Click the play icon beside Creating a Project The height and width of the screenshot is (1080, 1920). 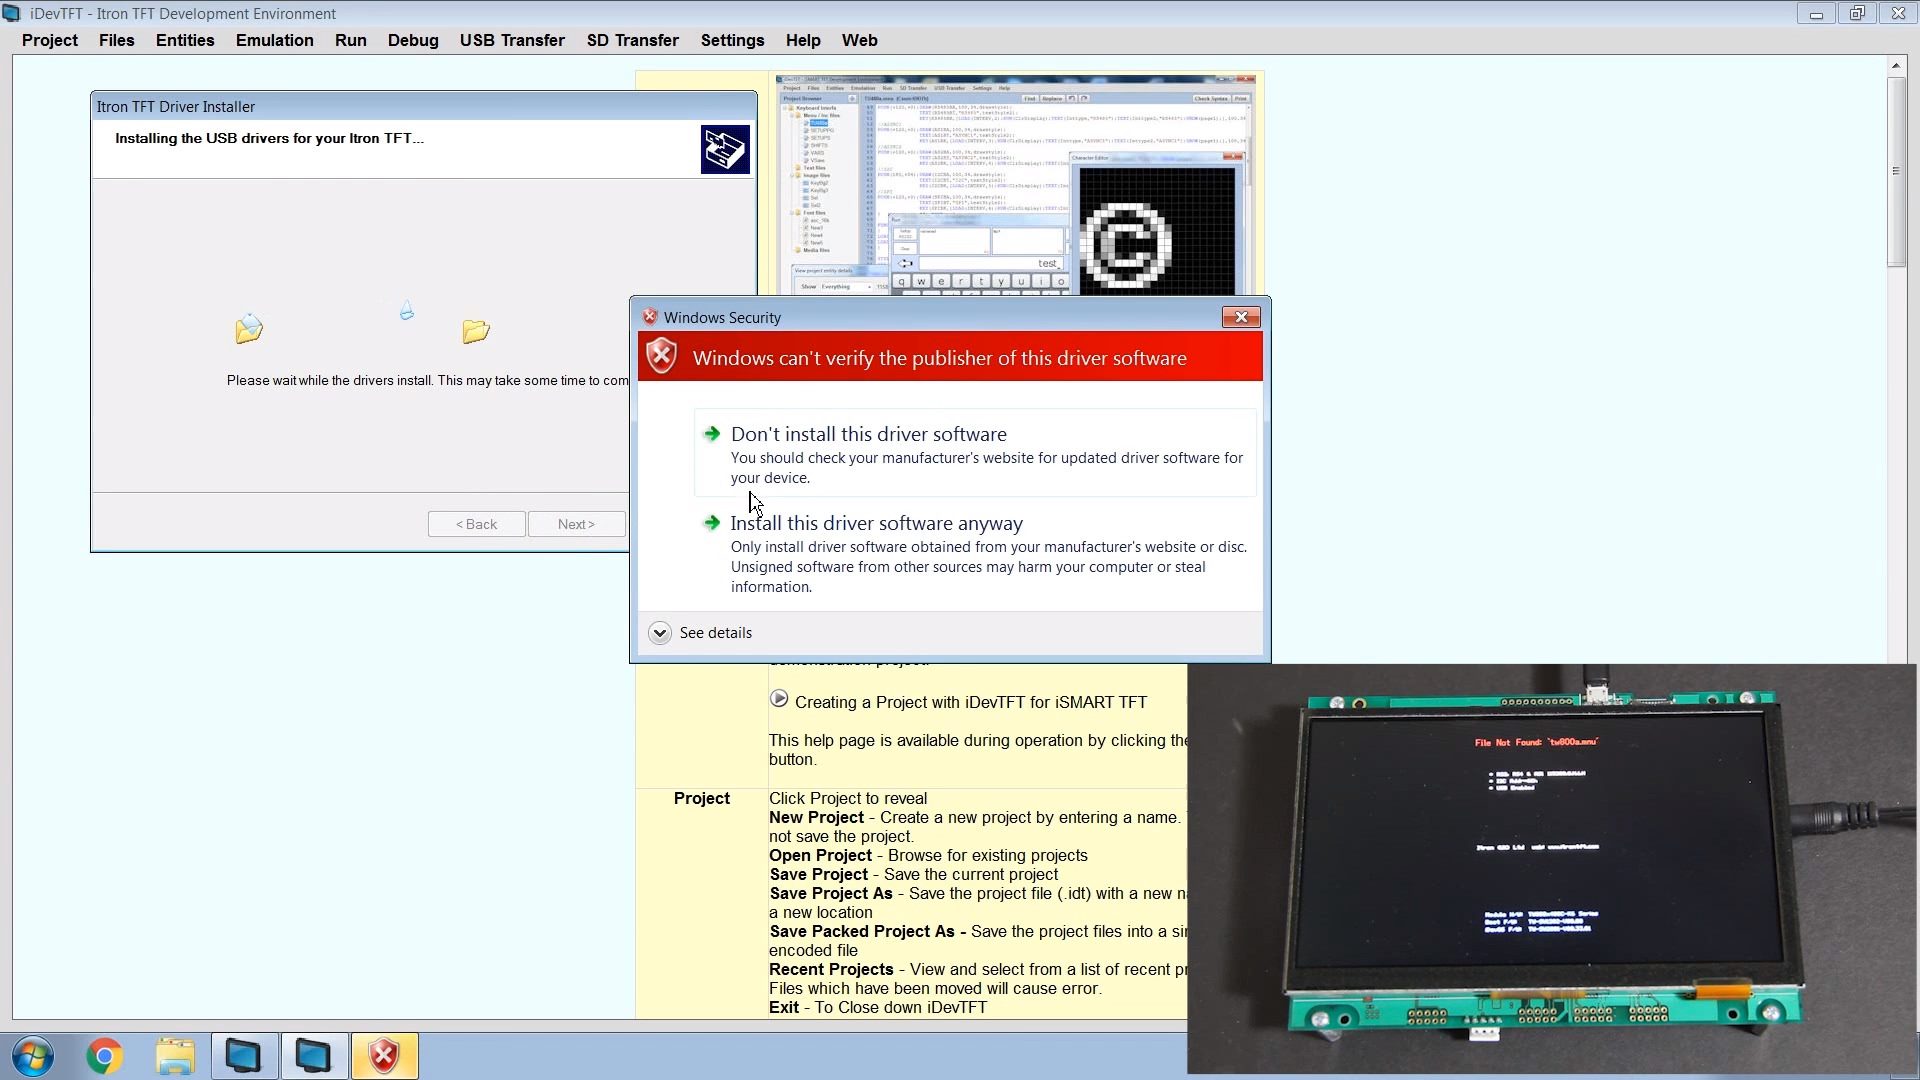pos(779,699)
